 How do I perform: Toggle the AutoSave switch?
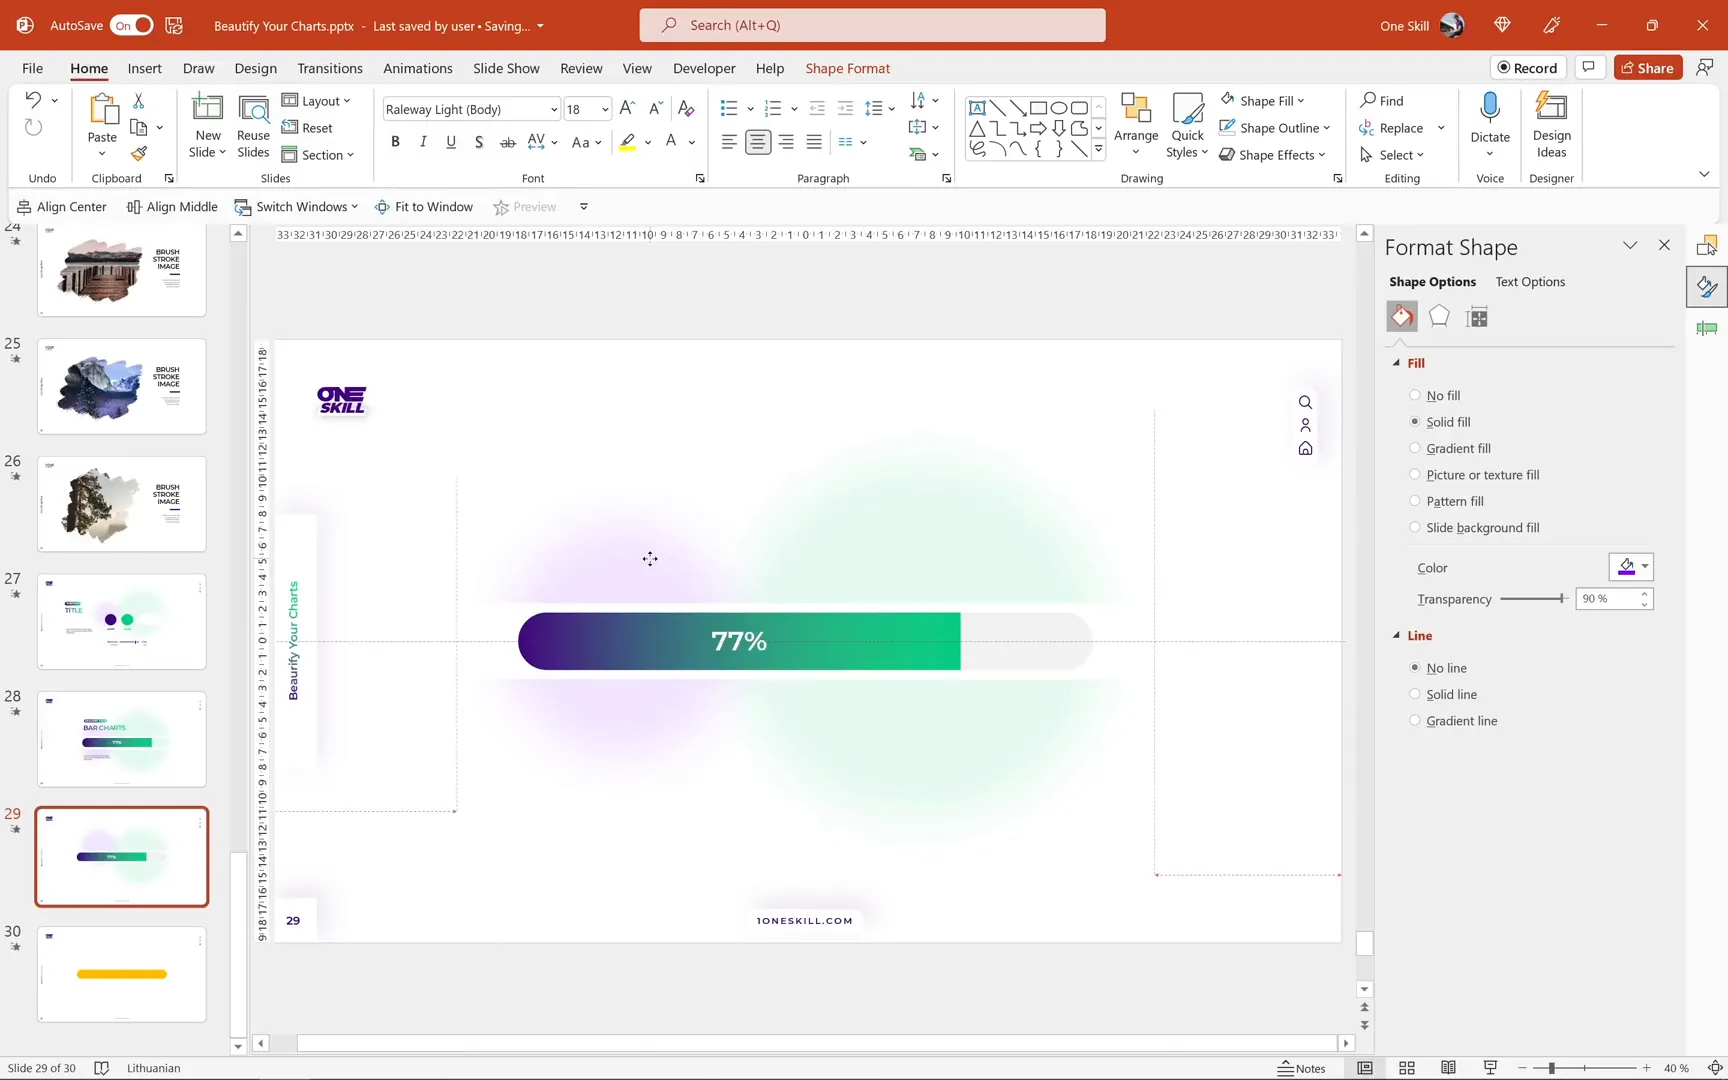[132, 25]
